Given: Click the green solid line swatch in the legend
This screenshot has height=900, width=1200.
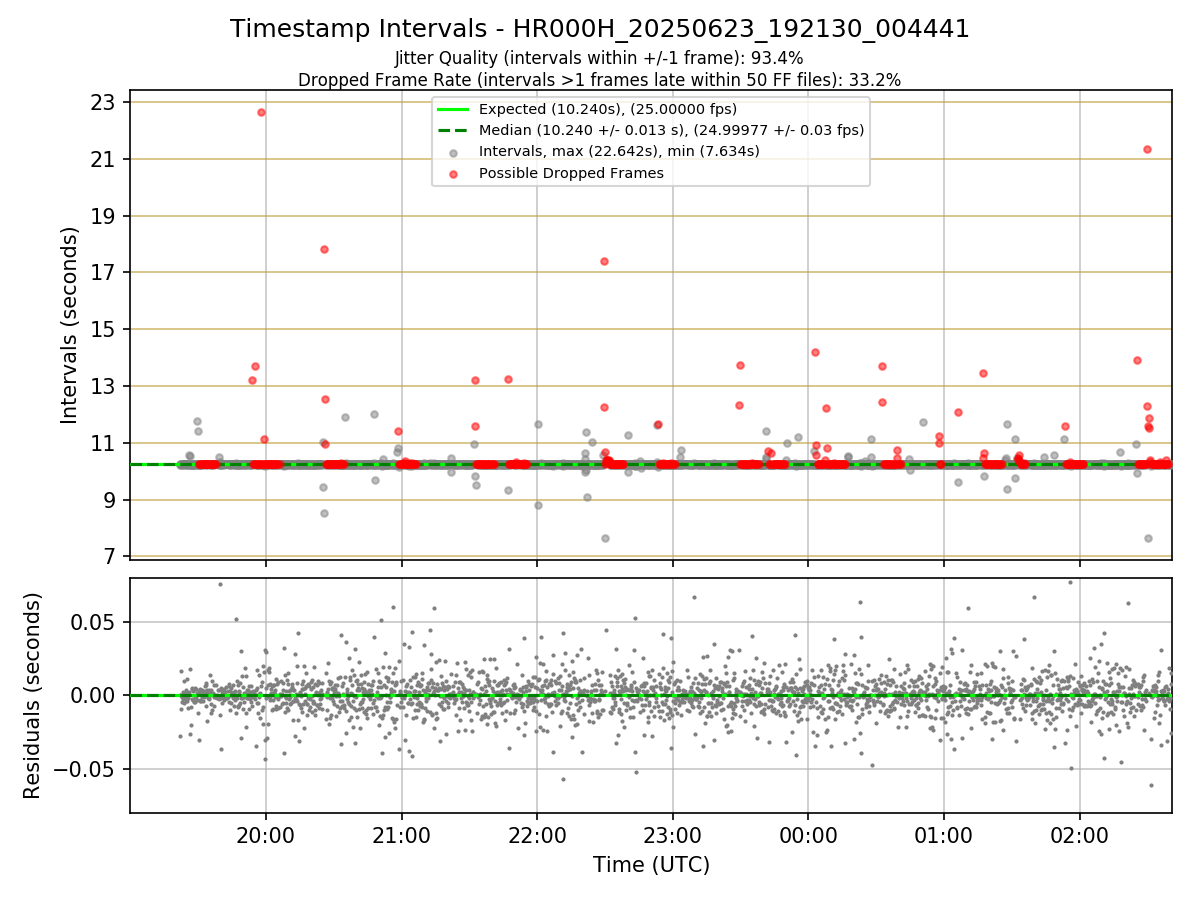Looking at the screenshot, I should (454, 109).
